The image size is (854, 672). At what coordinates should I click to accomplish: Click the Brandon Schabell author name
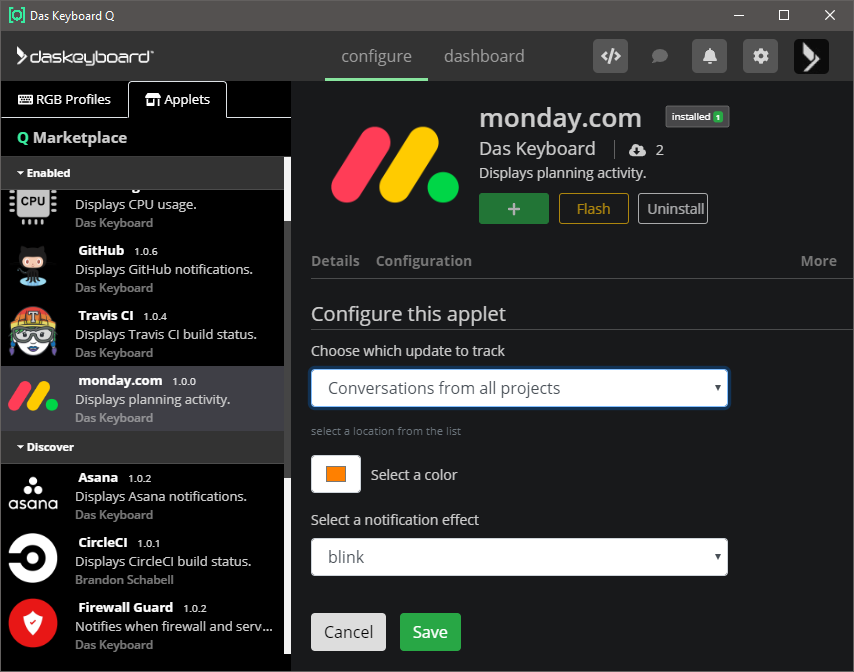(124, 580)
